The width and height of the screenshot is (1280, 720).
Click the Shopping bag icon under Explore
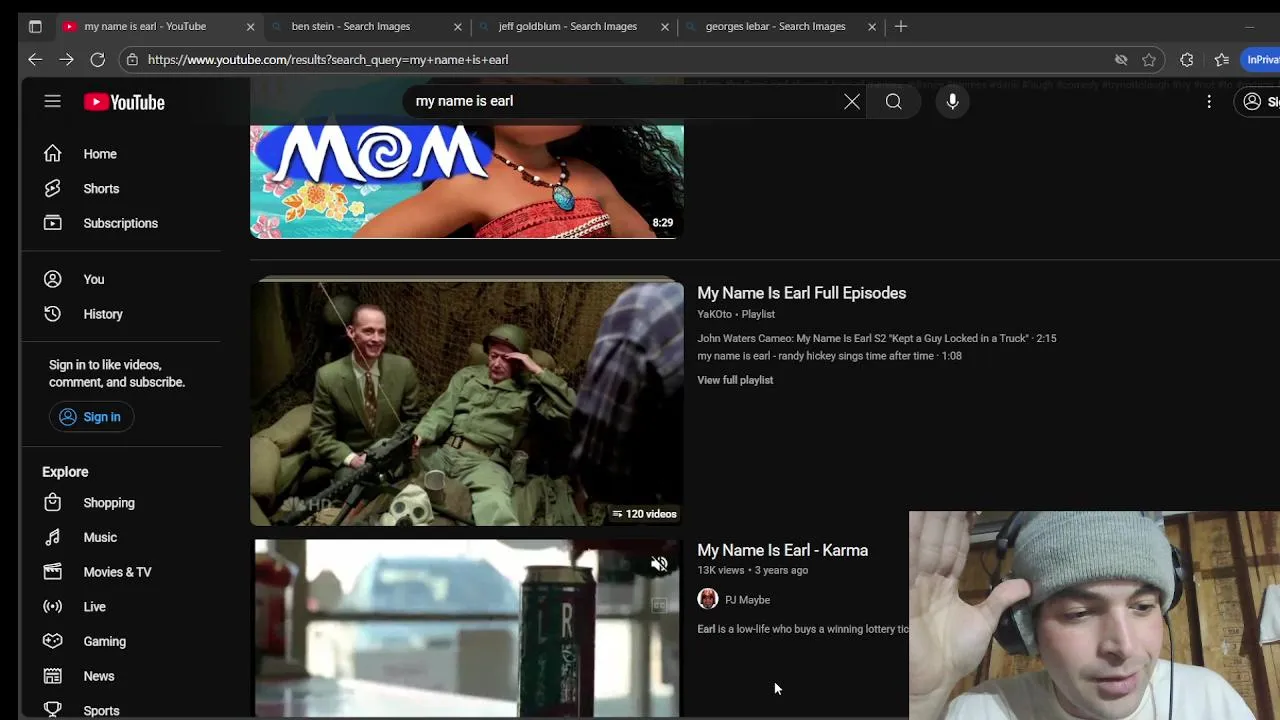click(x=53, y=503)
